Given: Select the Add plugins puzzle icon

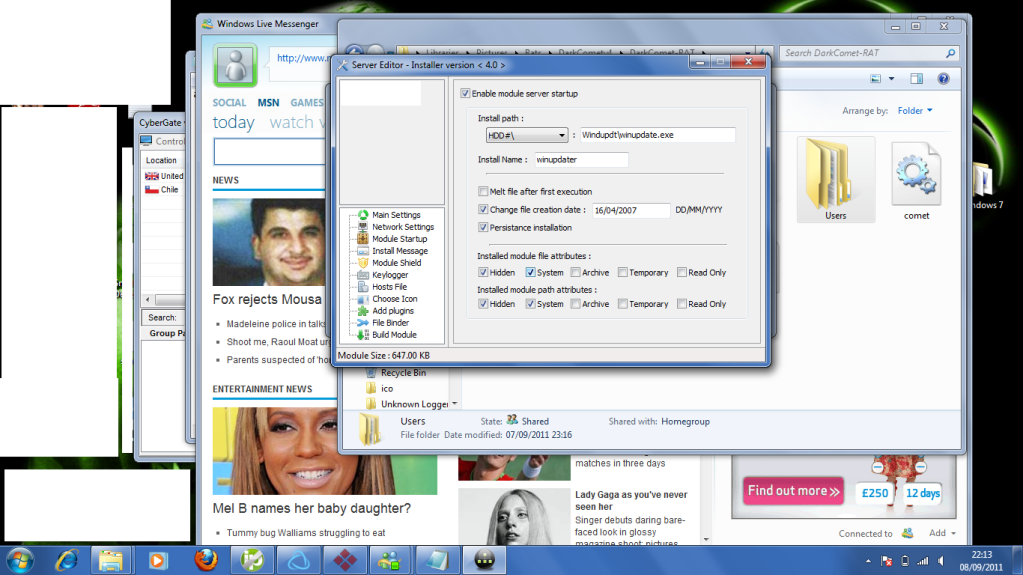Looking at the screenshot, I should tap(363, 311).
